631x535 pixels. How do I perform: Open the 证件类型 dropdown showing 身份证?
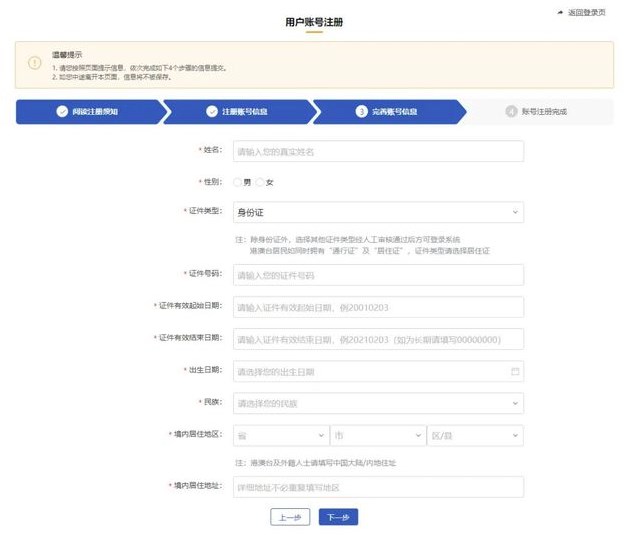(x=378, y=212)
